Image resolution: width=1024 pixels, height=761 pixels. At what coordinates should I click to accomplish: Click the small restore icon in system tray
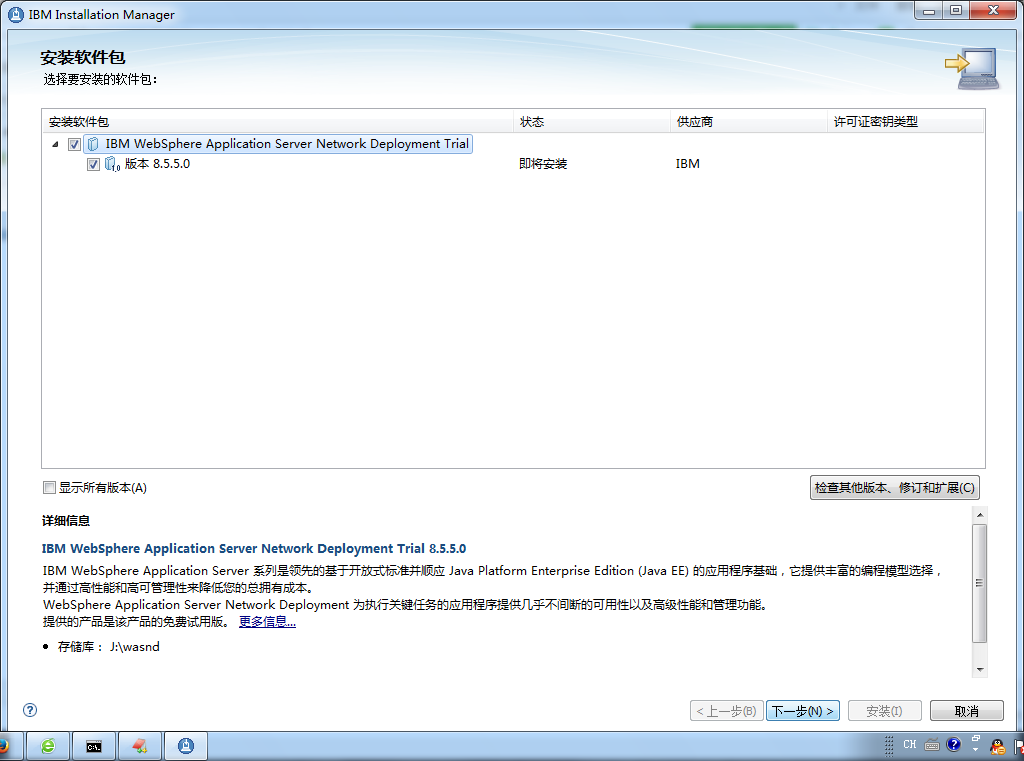click(976, 738)
